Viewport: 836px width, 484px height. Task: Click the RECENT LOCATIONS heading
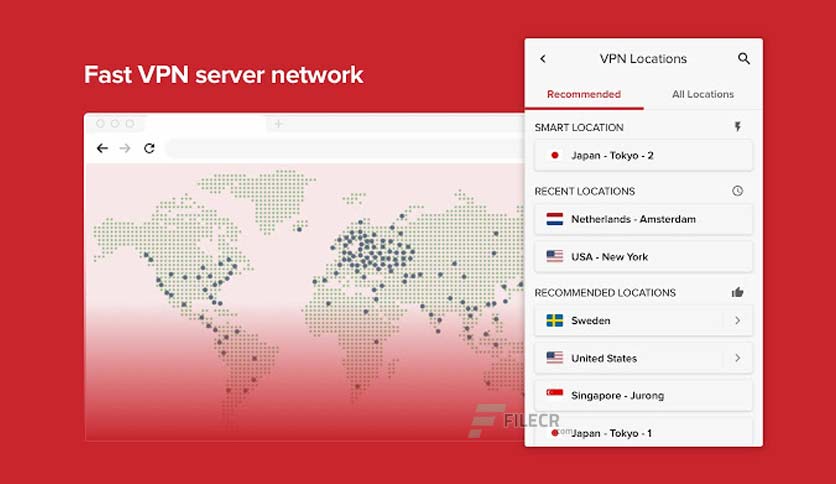tap(585, 191)
